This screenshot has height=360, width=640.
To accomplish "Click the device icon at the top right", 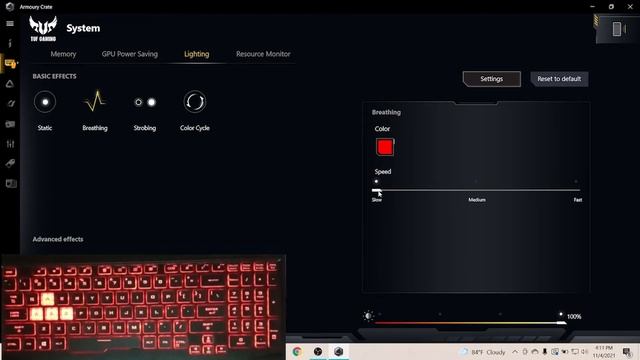I will [618, 29].
